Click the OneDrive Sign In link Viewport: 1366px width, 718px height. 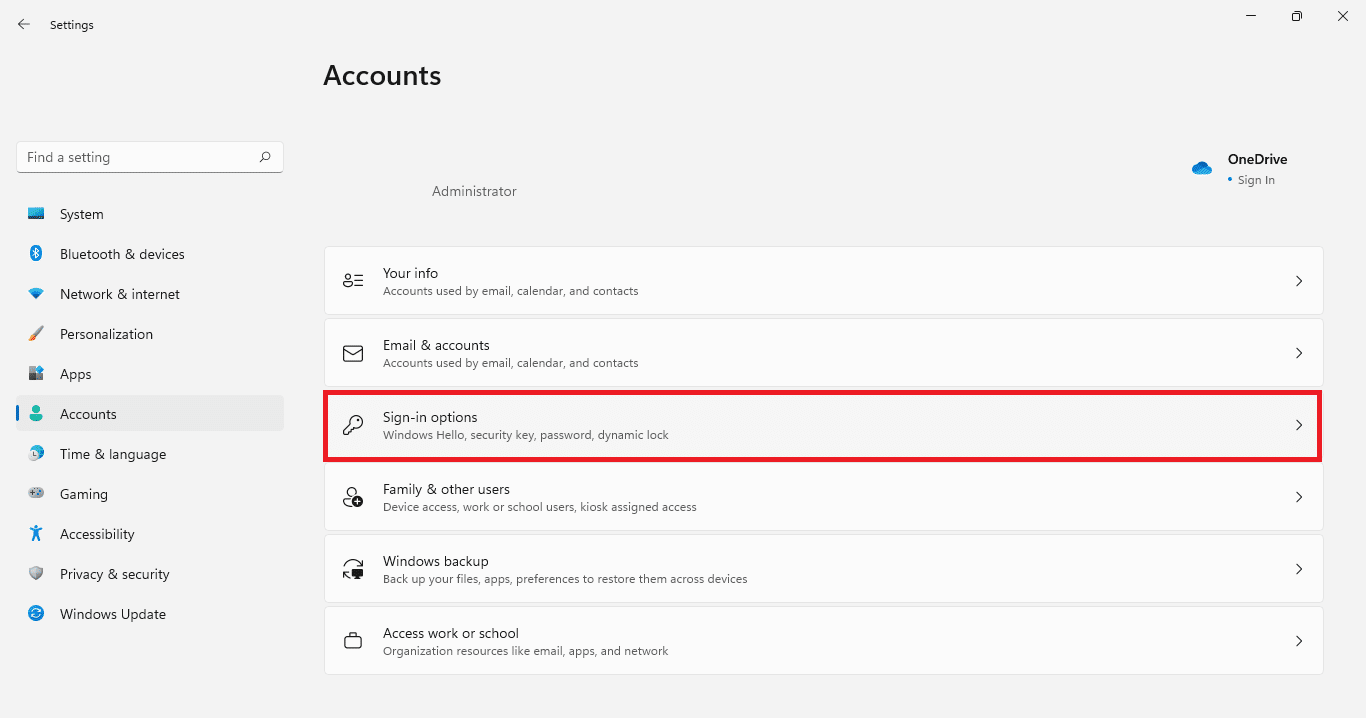[1256, 180]
